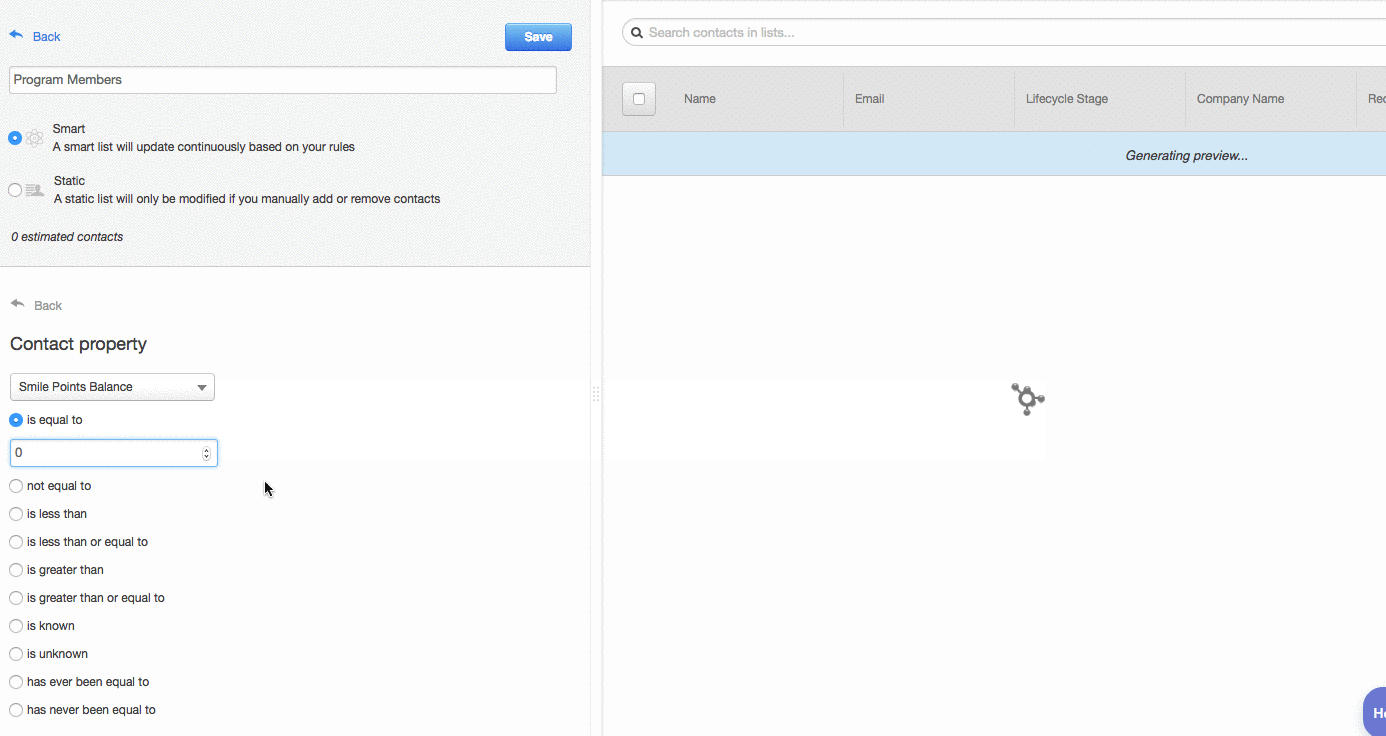The height and width of the screenshot is (736, 1386).
Task: Sort by the Email column header
Action: coord(870,99)
